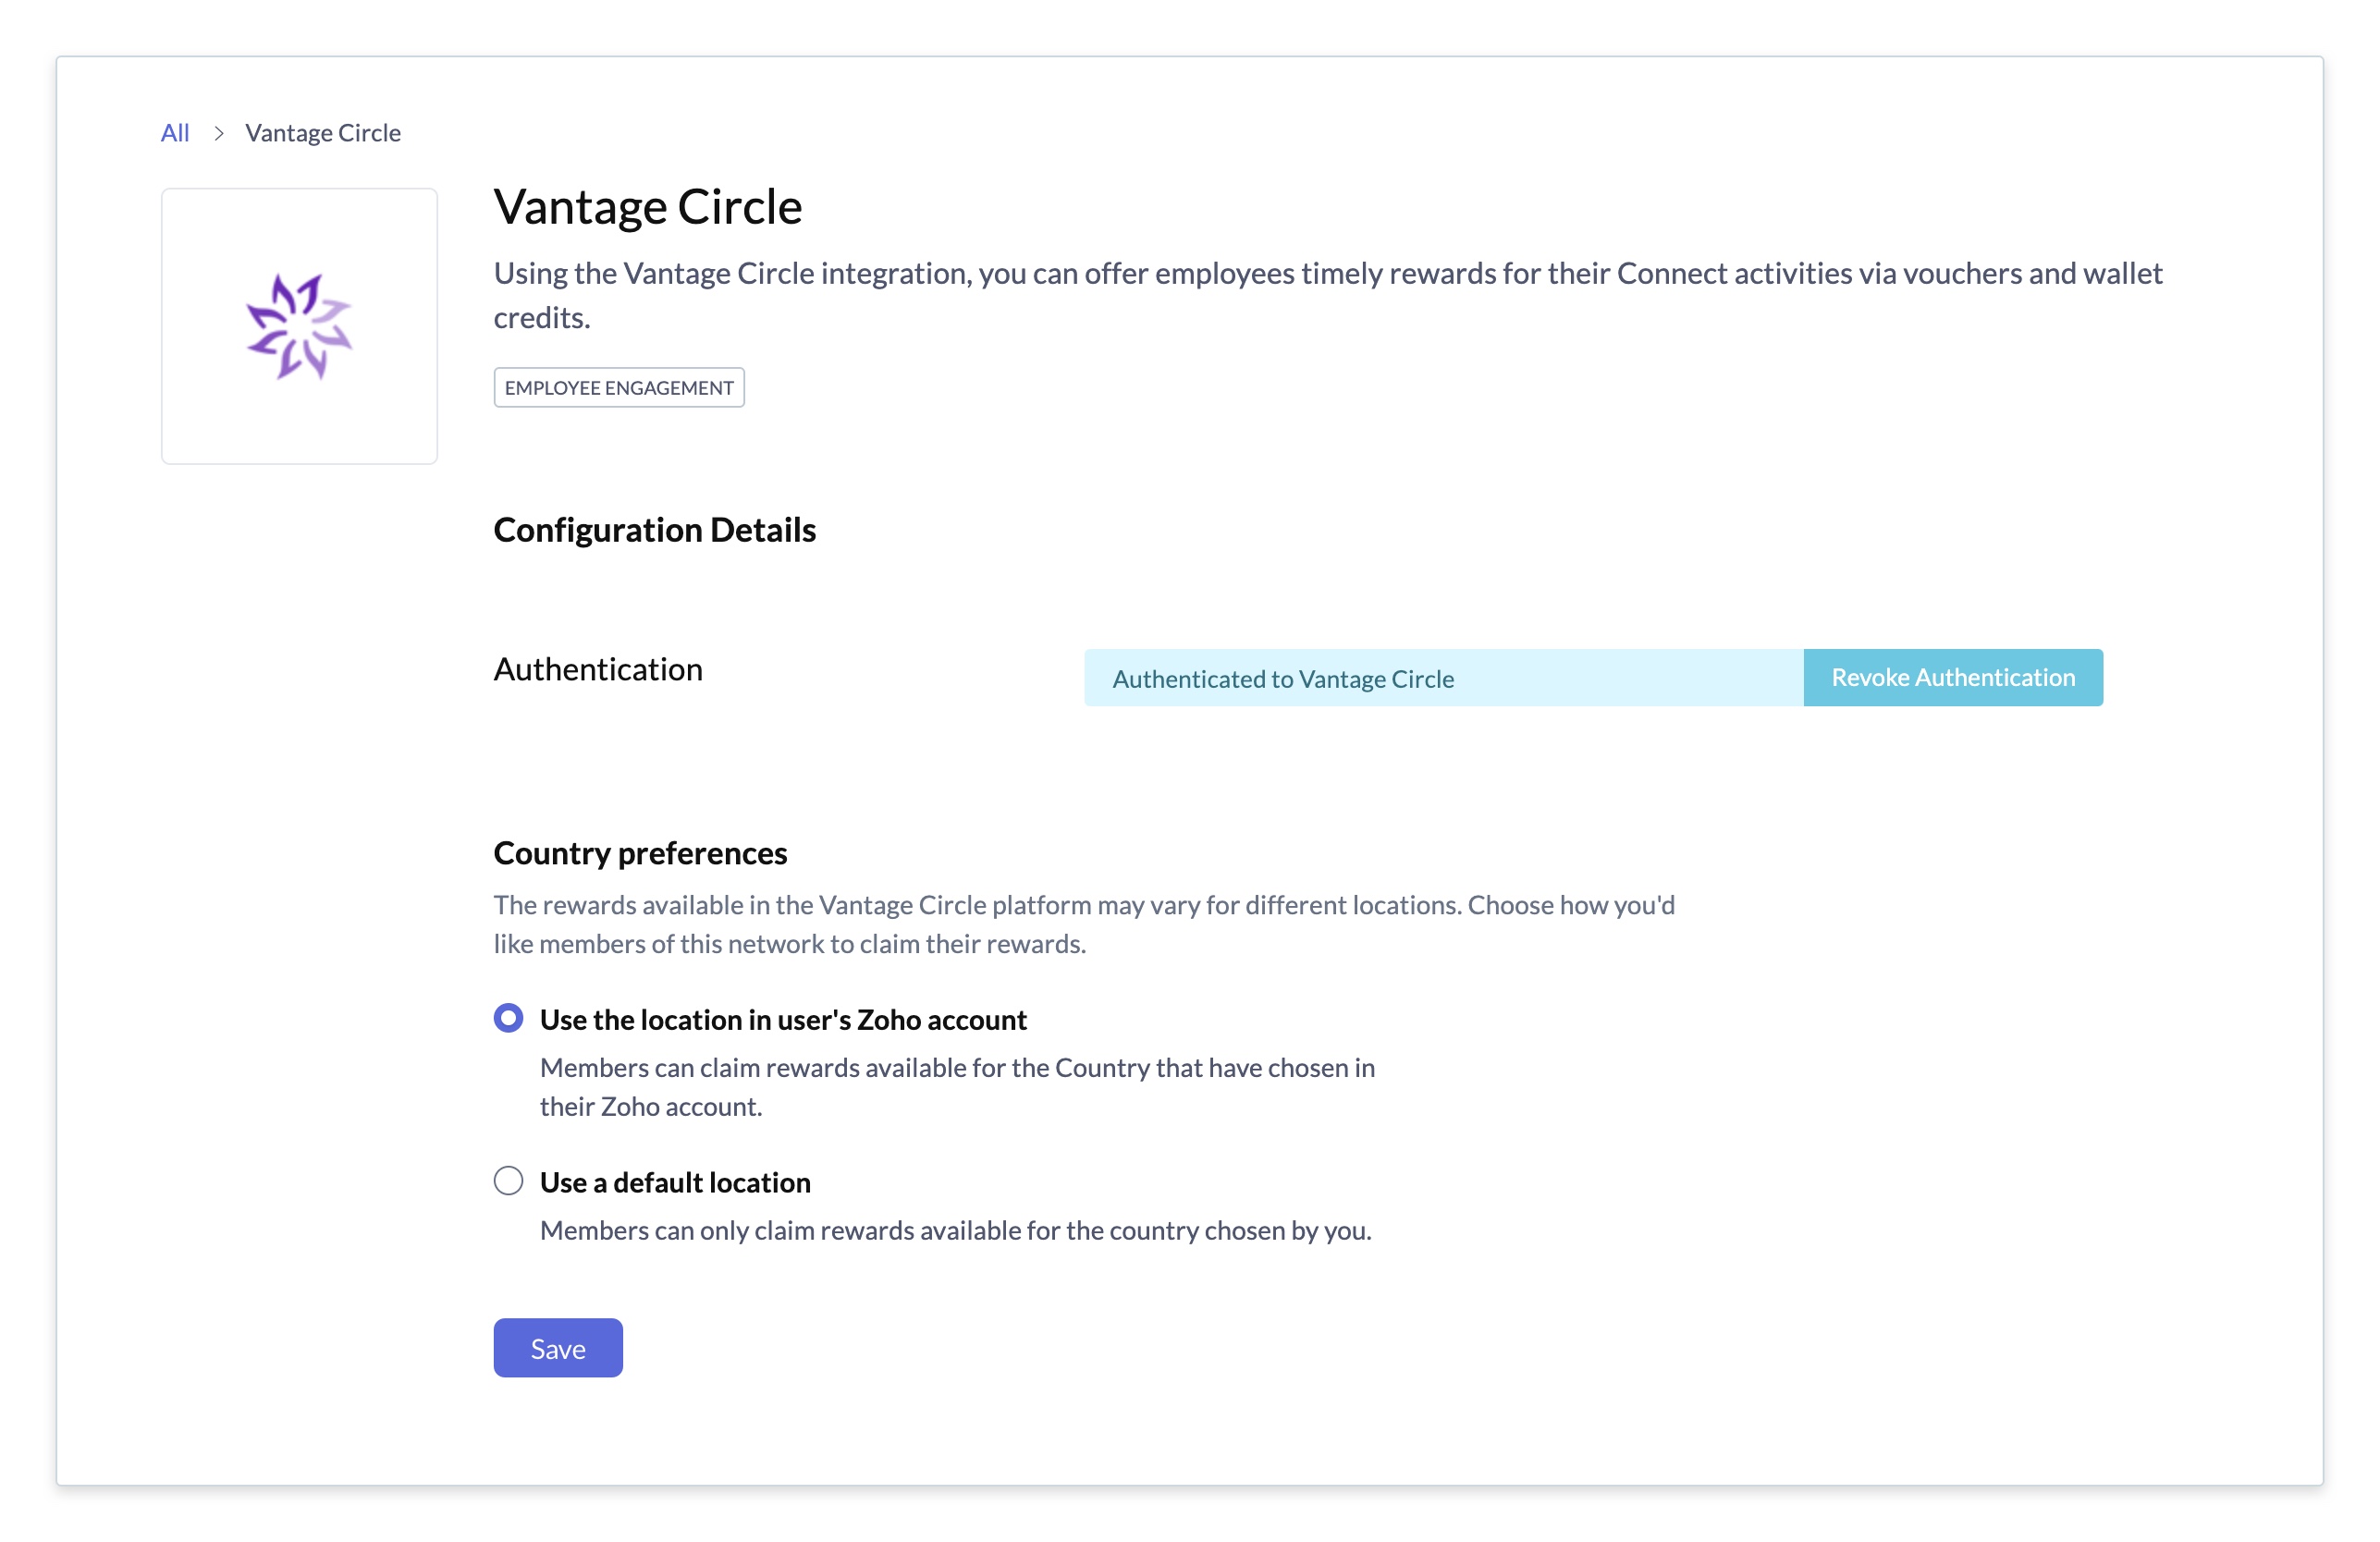
Task: Select the Zoho account location radio button
Action: point(508,1018)
